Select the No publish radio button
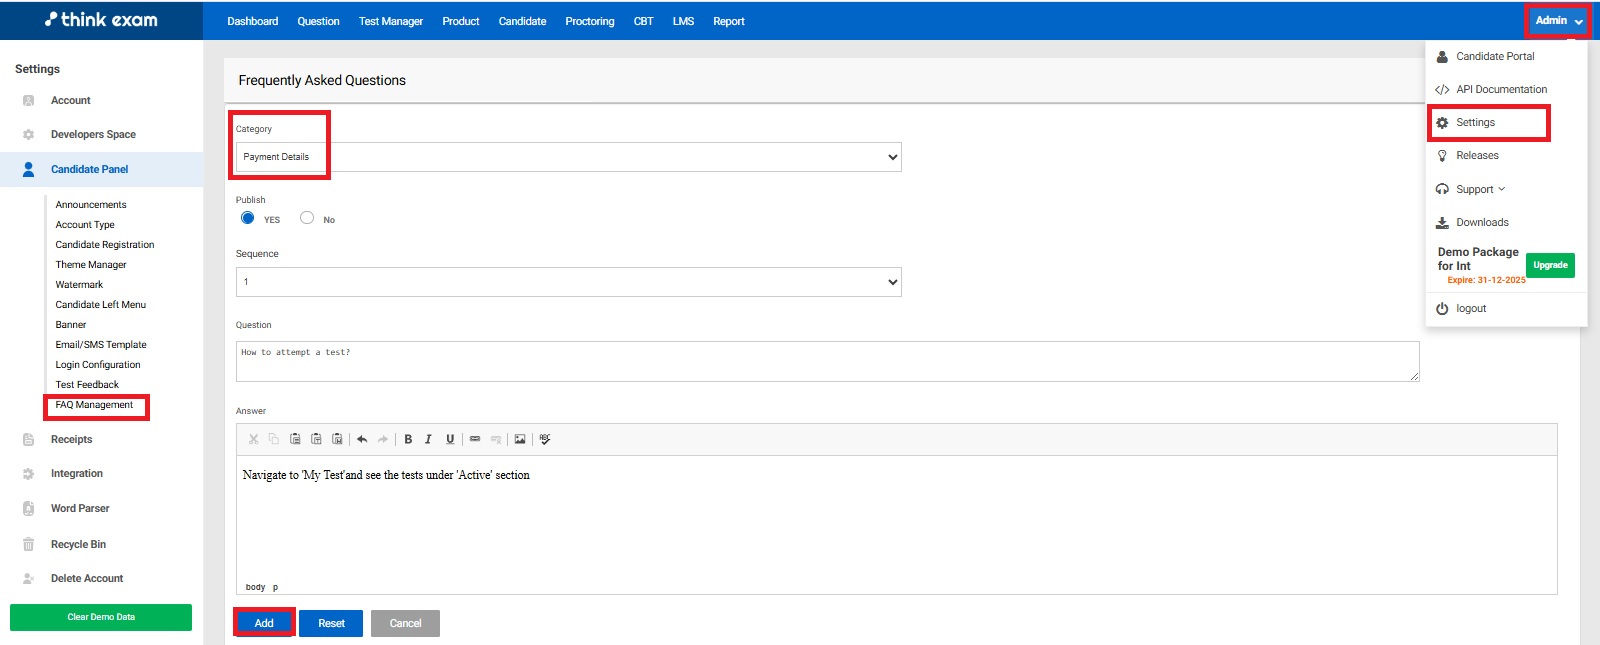The width and height of the screenshot is (1600, 645). (x=307, y=218)
